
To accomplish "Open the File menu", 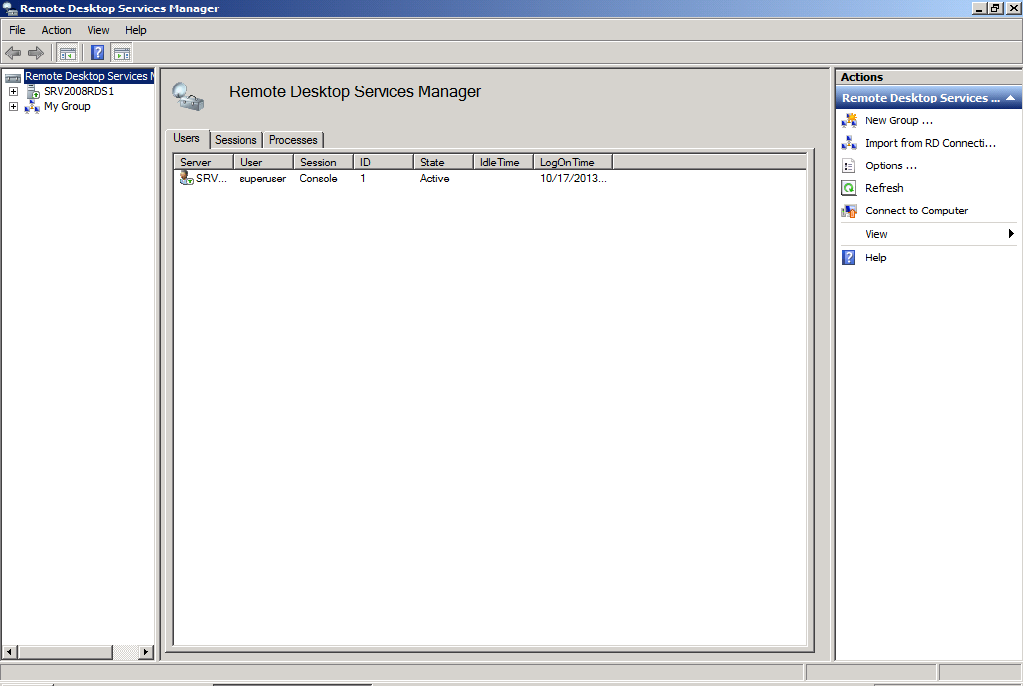I will (17, 30).
